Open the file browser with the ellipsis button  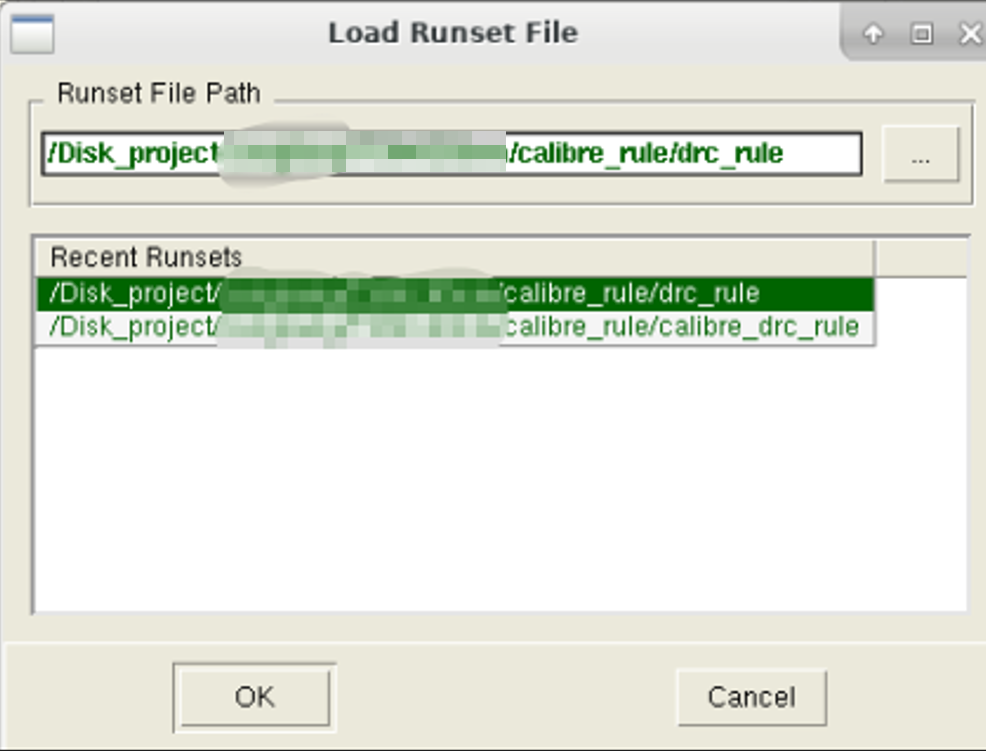[921, 155]
